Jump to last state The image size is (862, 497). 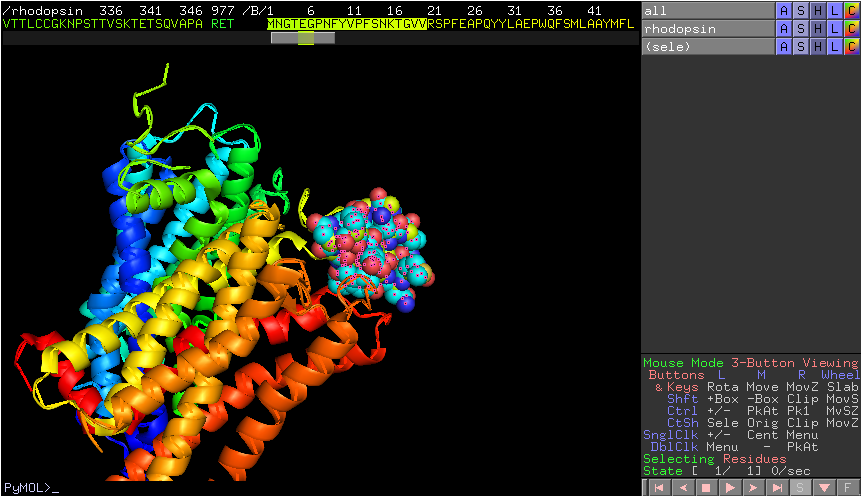point(777,488)
